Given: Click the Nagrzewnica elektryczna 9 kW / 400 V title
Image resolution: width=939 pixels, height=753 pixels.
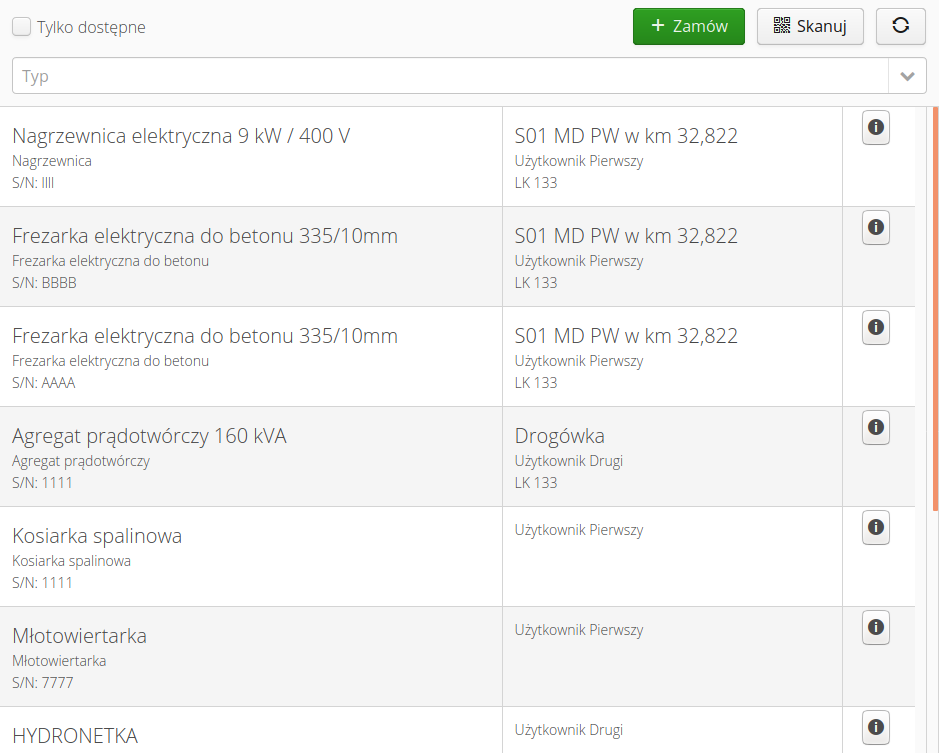Looking at the screenshot, I should tap(181, 136).
